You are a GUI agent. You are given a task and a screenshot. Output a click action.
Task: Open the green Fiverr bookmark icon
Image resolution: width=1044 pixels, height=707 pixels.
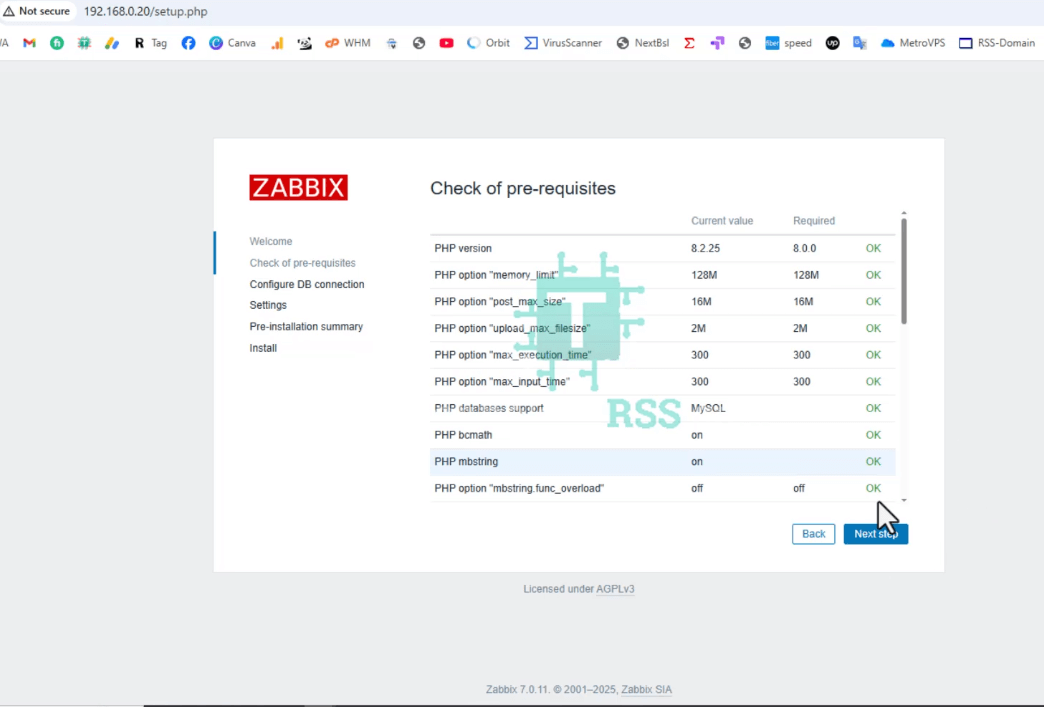coord(57,43)
